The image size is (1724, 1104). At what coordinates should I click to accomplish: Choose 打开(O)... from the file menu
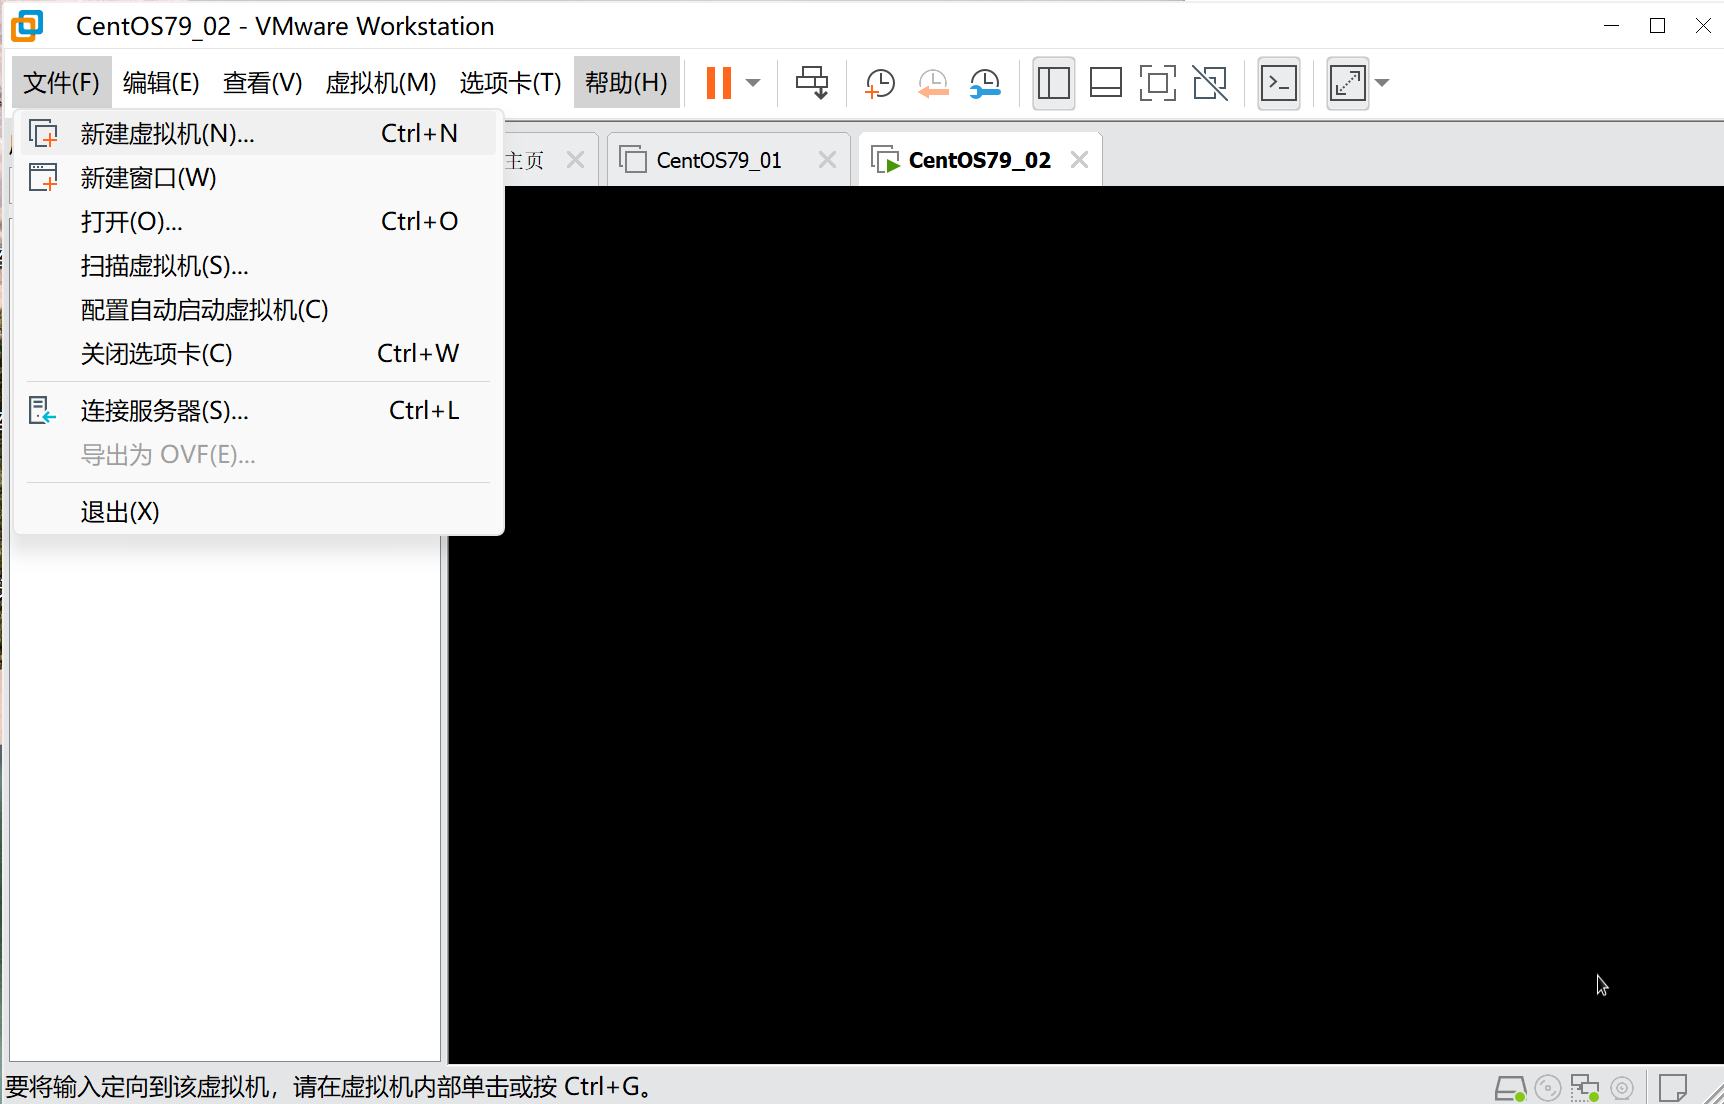tap(258, 221)
